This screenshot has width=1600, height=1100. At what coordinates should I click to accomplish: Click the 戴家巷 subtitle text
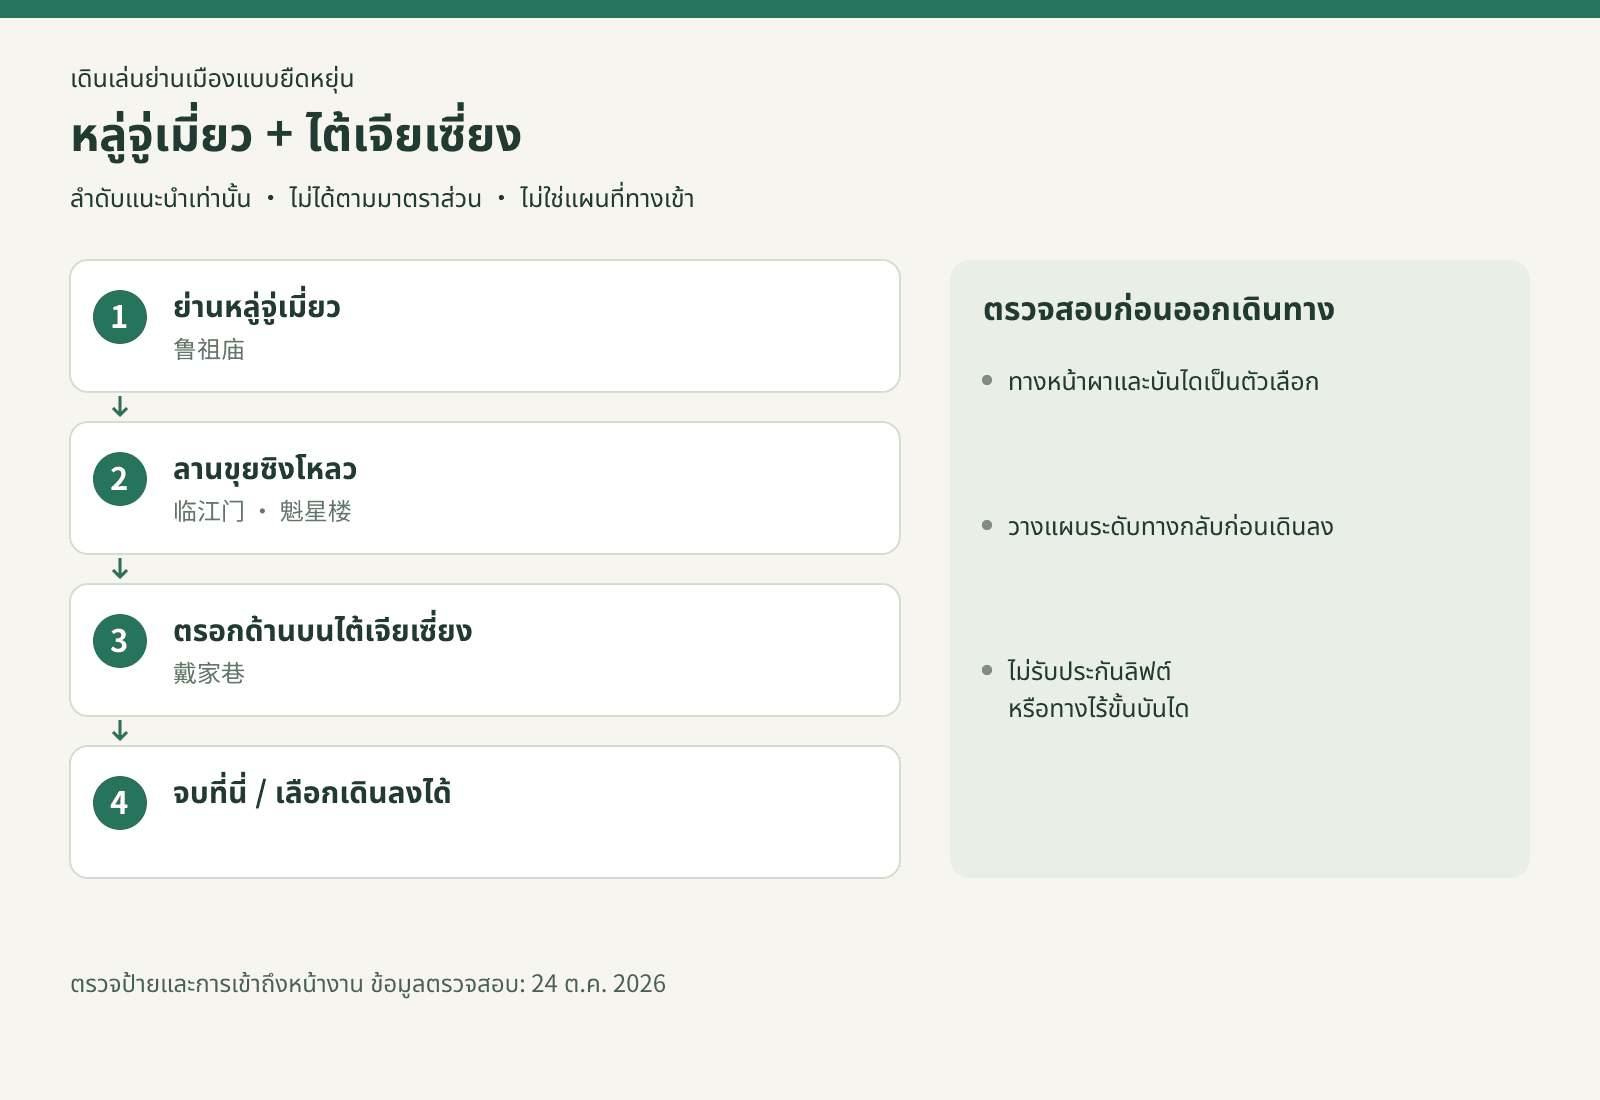209,673
